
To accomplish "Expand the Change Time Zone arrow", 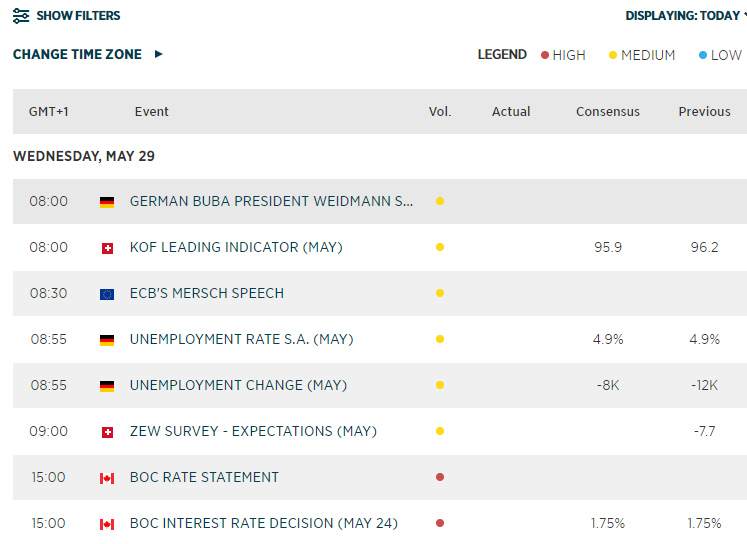I will 158,54.
